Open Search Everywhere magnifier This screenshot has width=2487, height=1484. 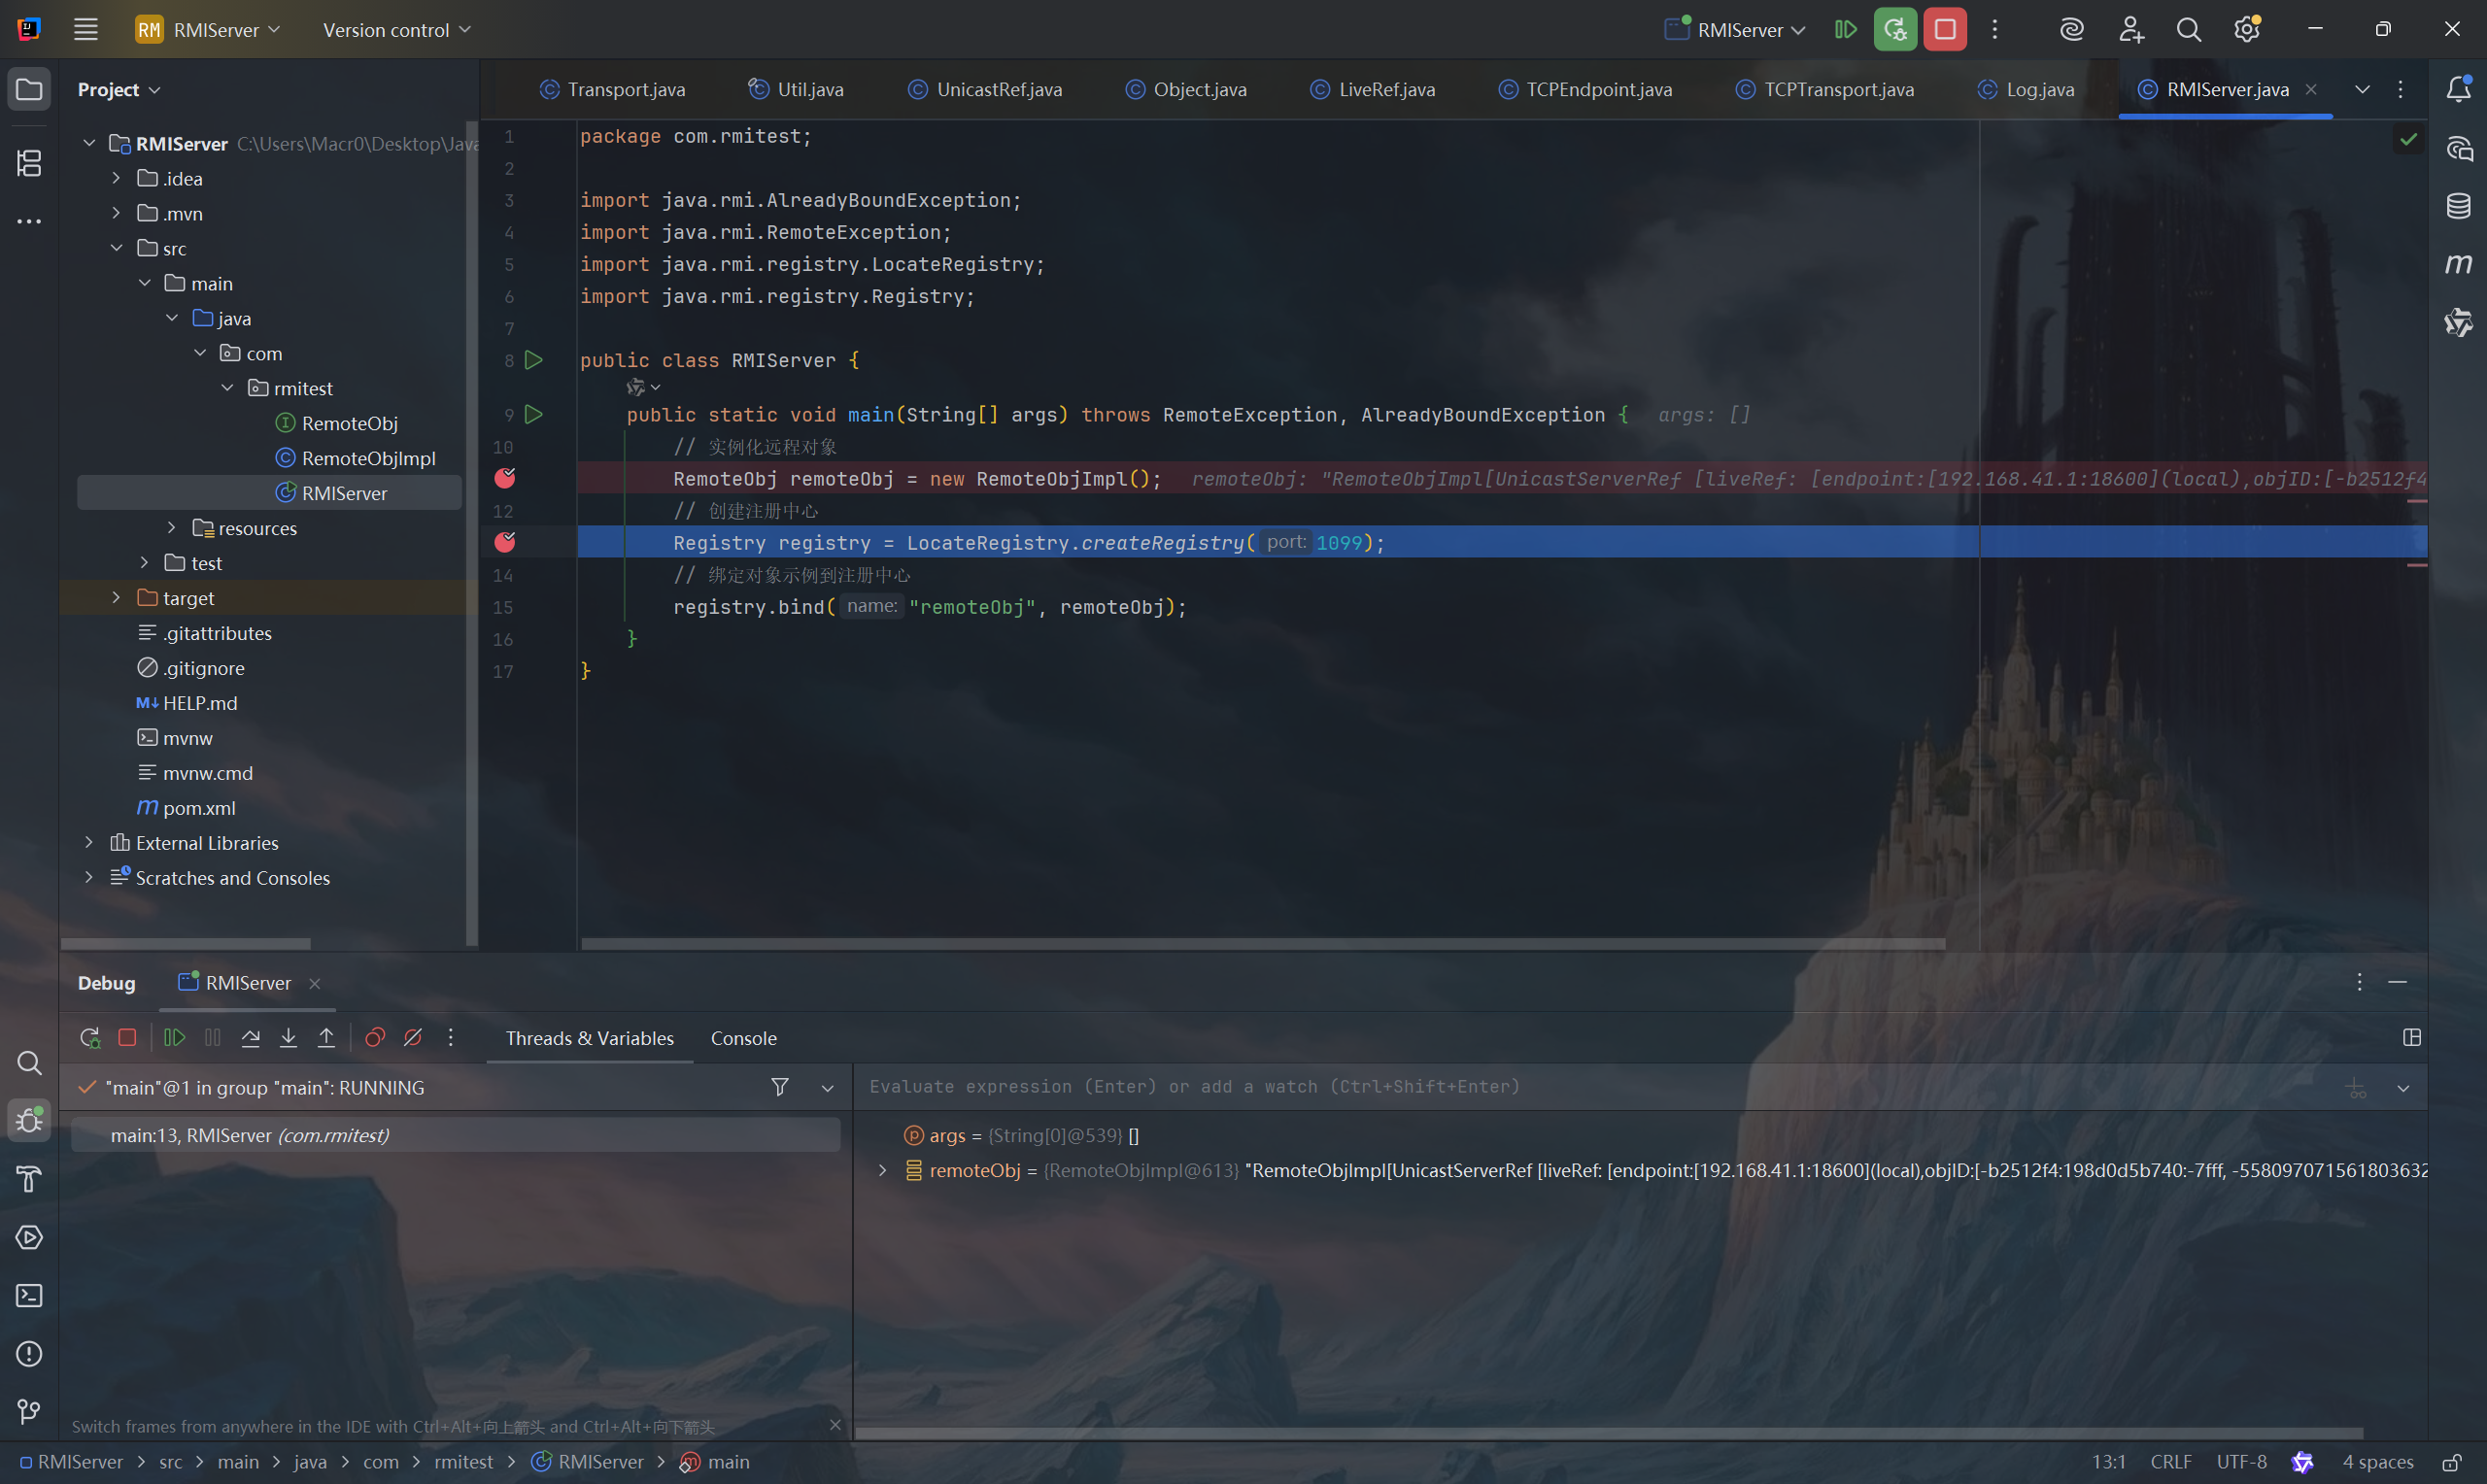[x=2188, y=29]
